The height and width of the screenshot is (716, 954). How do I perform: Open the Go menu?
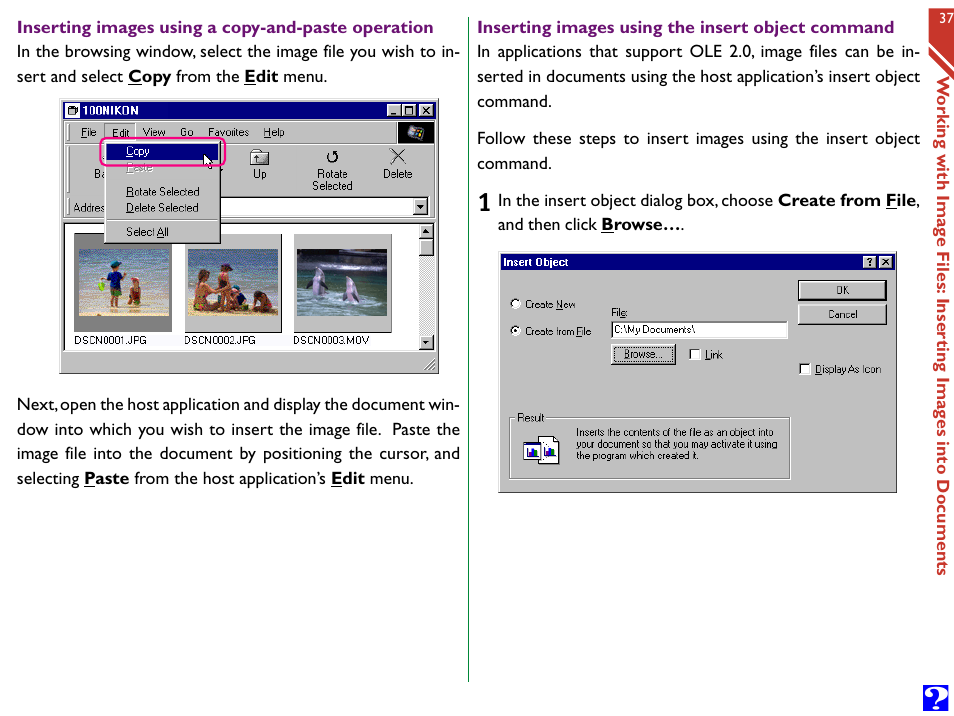click(186, 132)
